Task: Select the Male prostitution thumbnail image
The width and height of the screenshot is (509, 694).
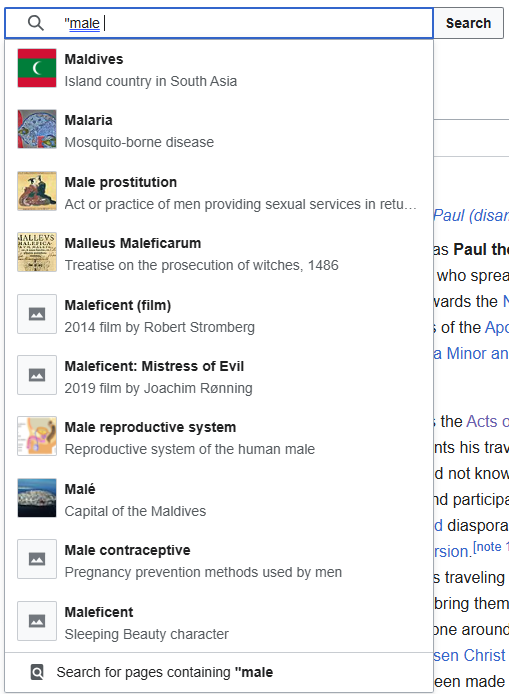Action: click(x=37, y=191)
